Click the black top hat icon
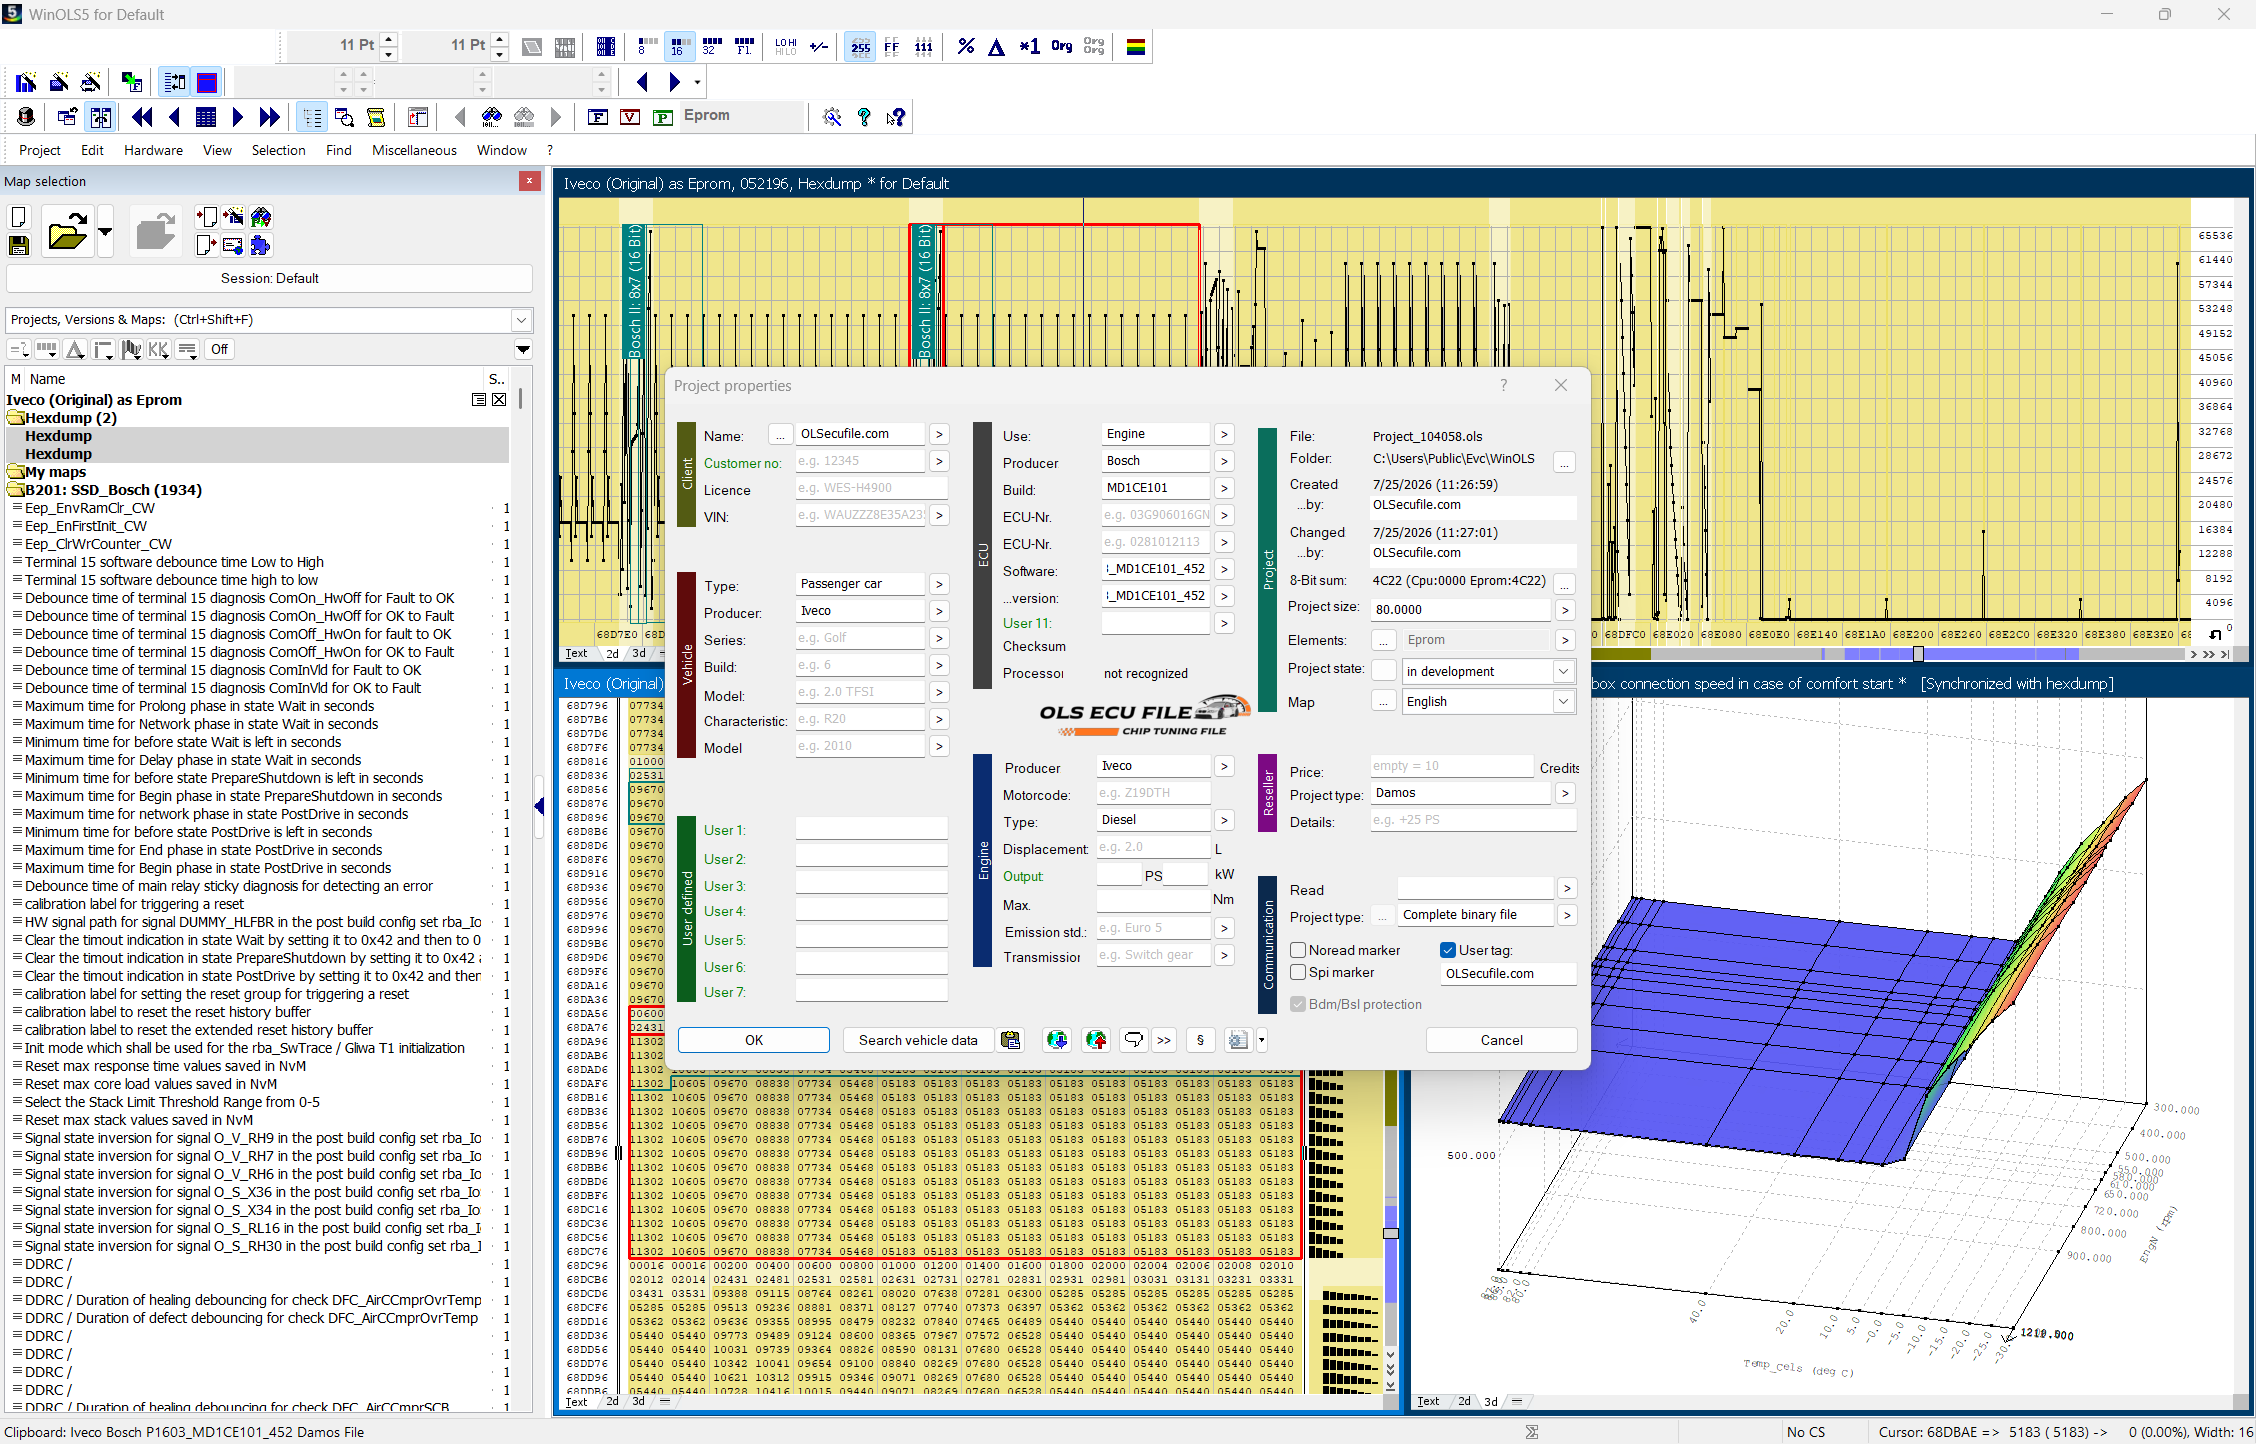The height and width of the screenshot is (1444, 2256). click(26, 117)
